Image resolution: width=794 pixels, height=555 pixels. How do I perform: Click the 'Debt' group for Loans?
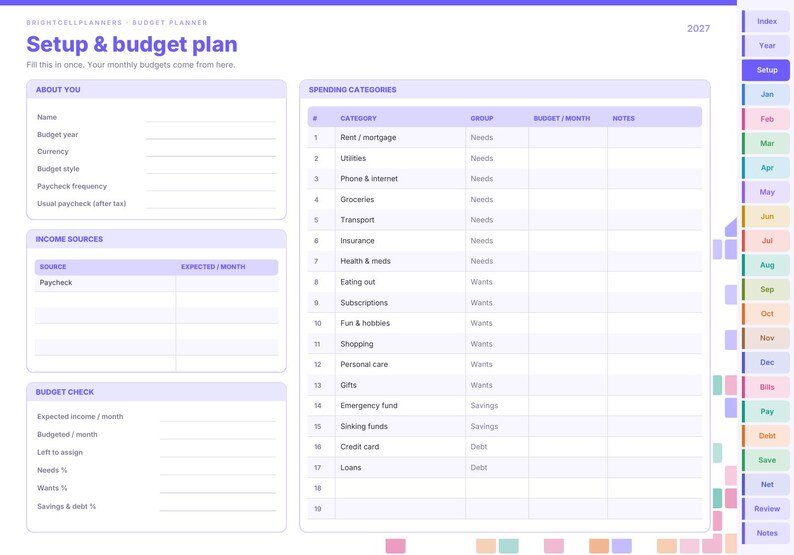[x=497, y=467]
